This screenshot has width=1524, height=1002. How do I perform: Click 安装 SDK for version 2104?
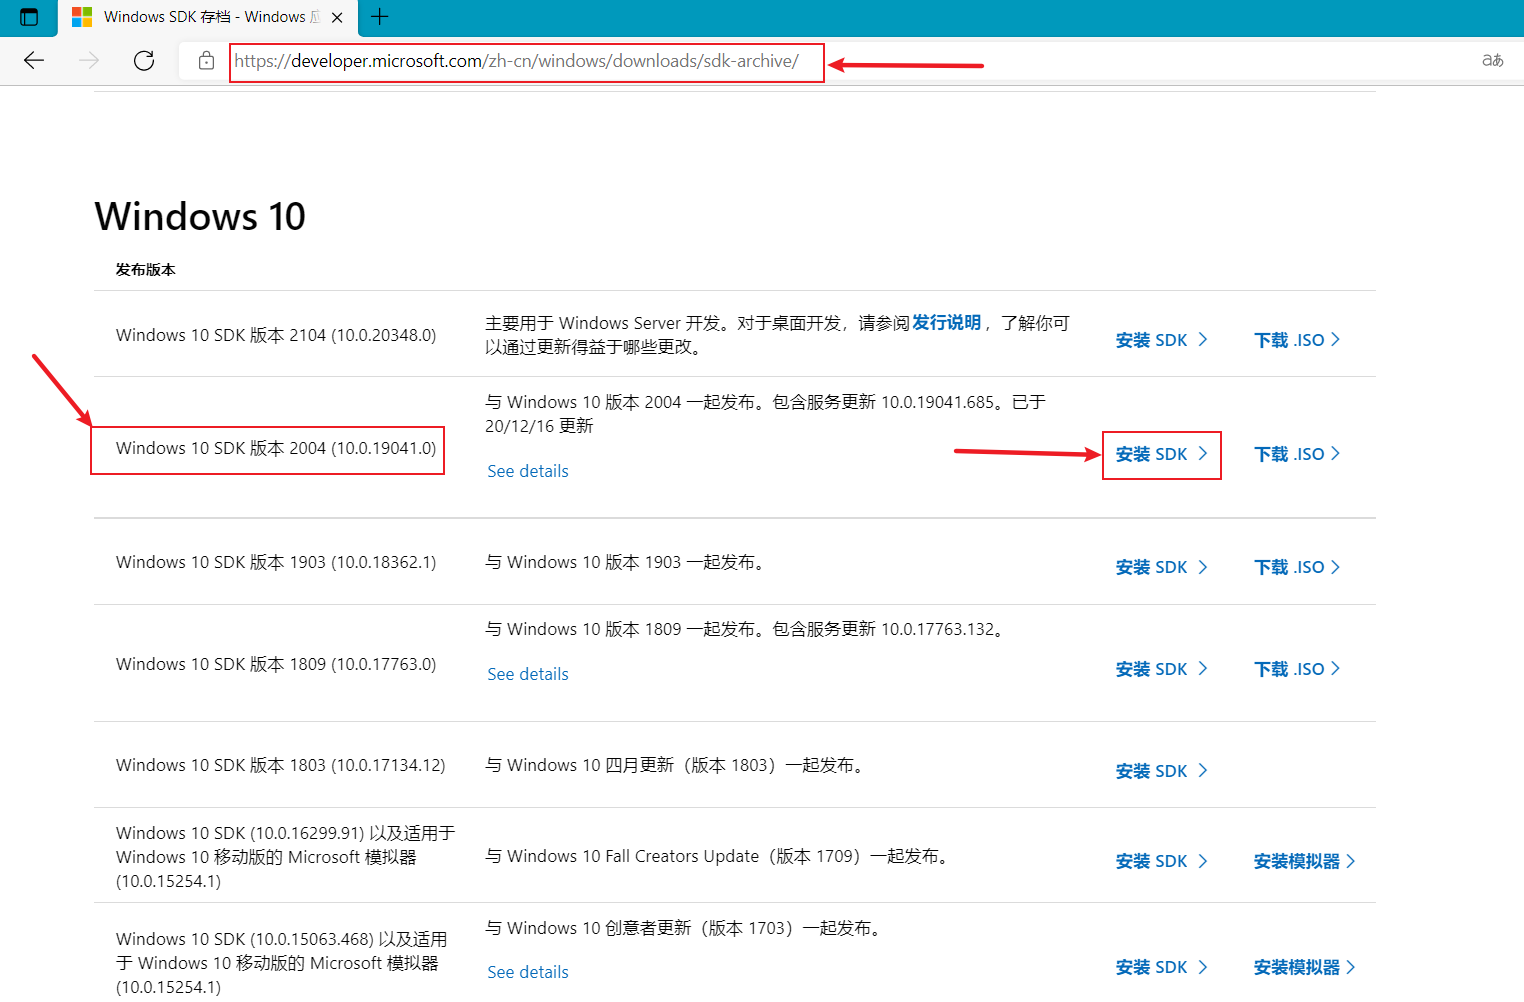tap(1162, 340)
